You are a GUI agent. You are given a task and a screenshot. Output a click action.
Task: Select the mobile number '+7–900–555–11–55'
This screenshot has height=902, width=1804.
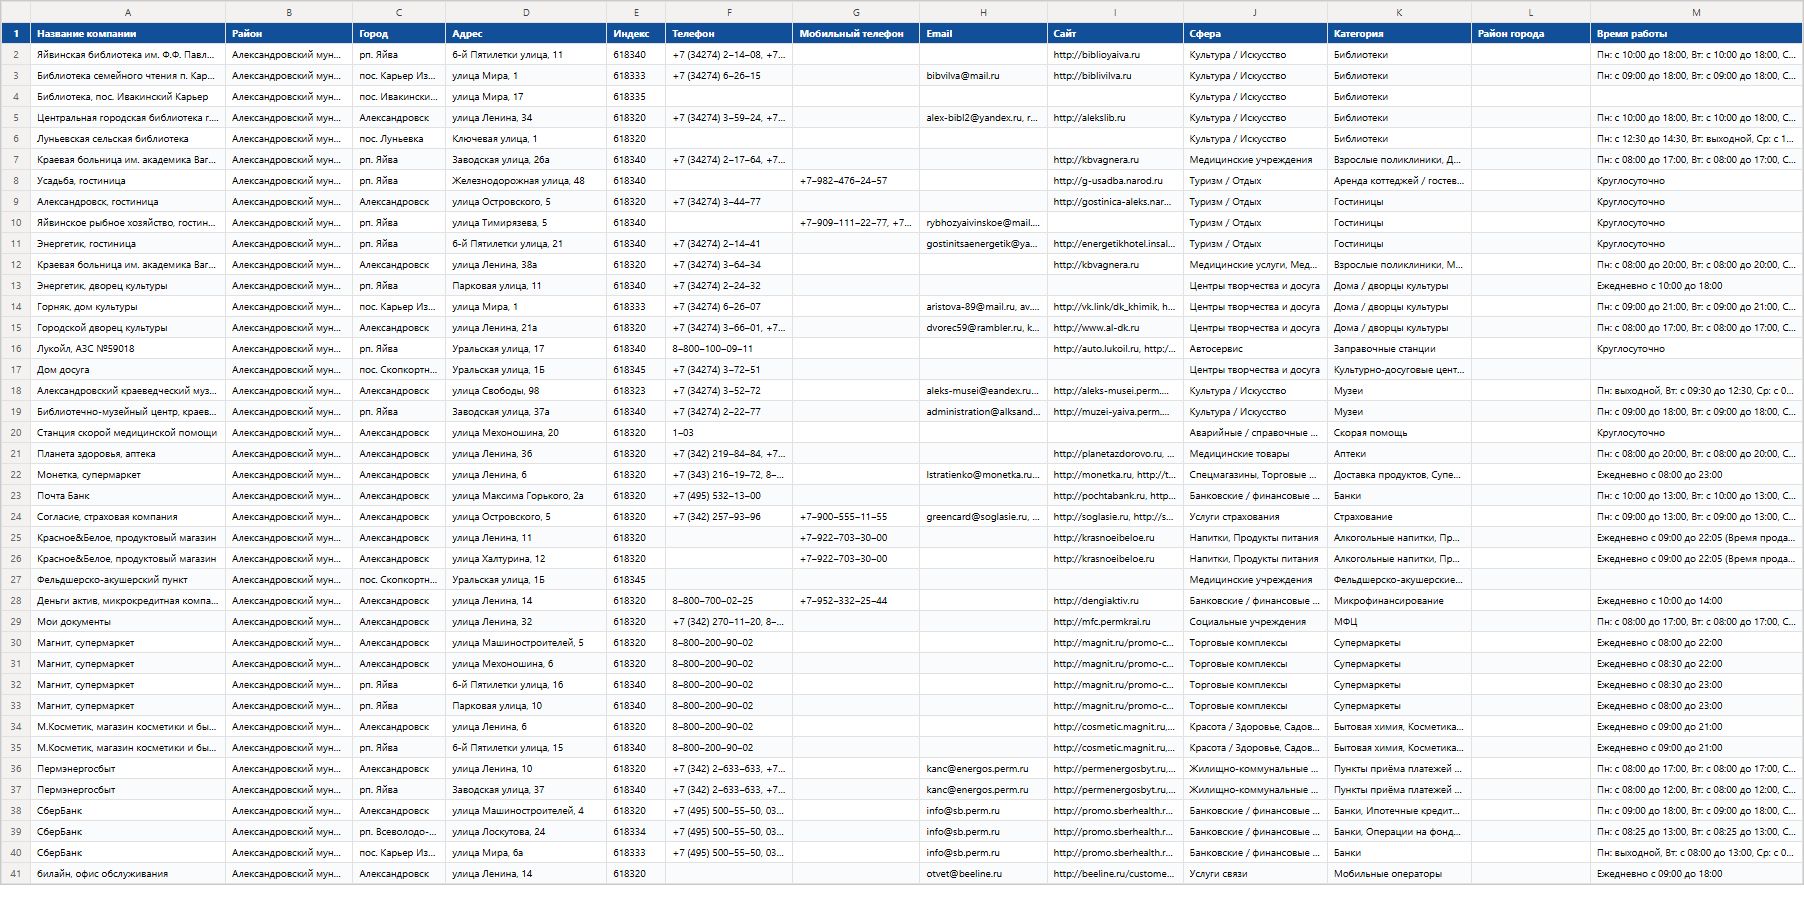click(x=856, y=517)
